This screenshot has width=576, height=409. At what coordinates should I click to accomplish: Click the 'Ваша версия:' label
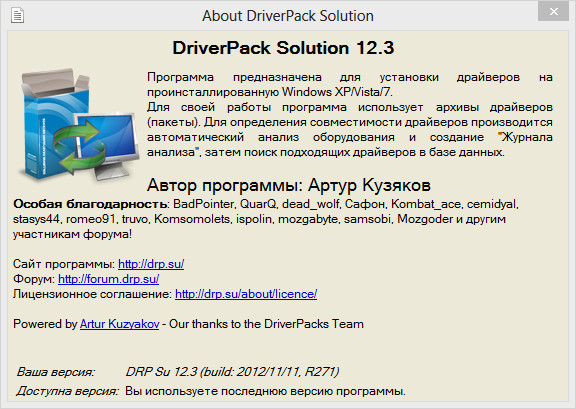click(55, 372)
